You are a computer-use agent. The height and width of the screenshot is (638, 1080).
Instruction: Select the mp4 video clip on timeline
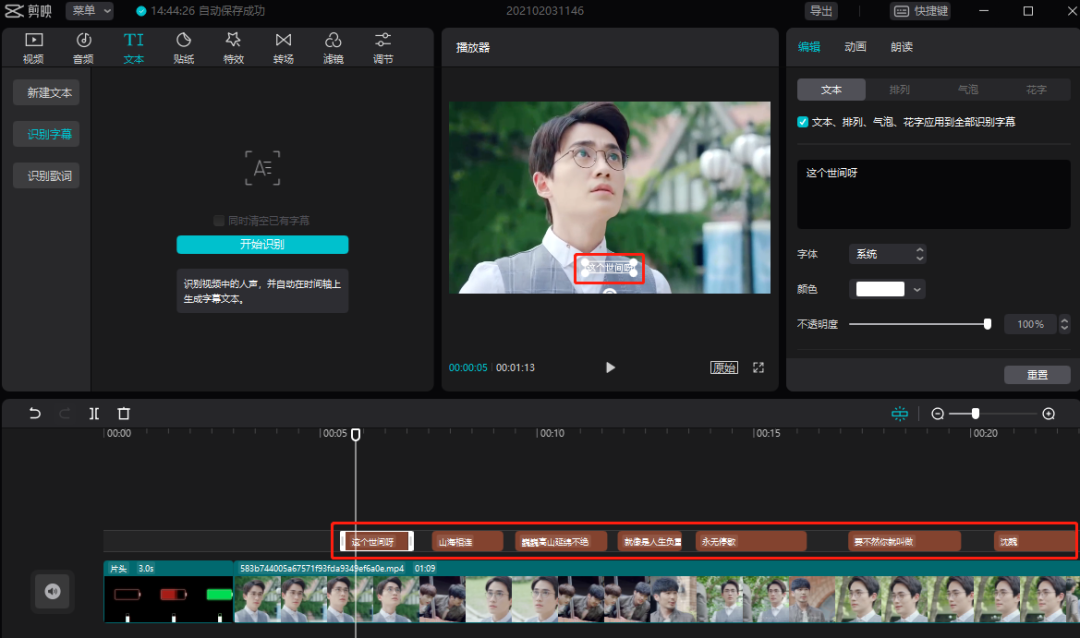point(657,593)
